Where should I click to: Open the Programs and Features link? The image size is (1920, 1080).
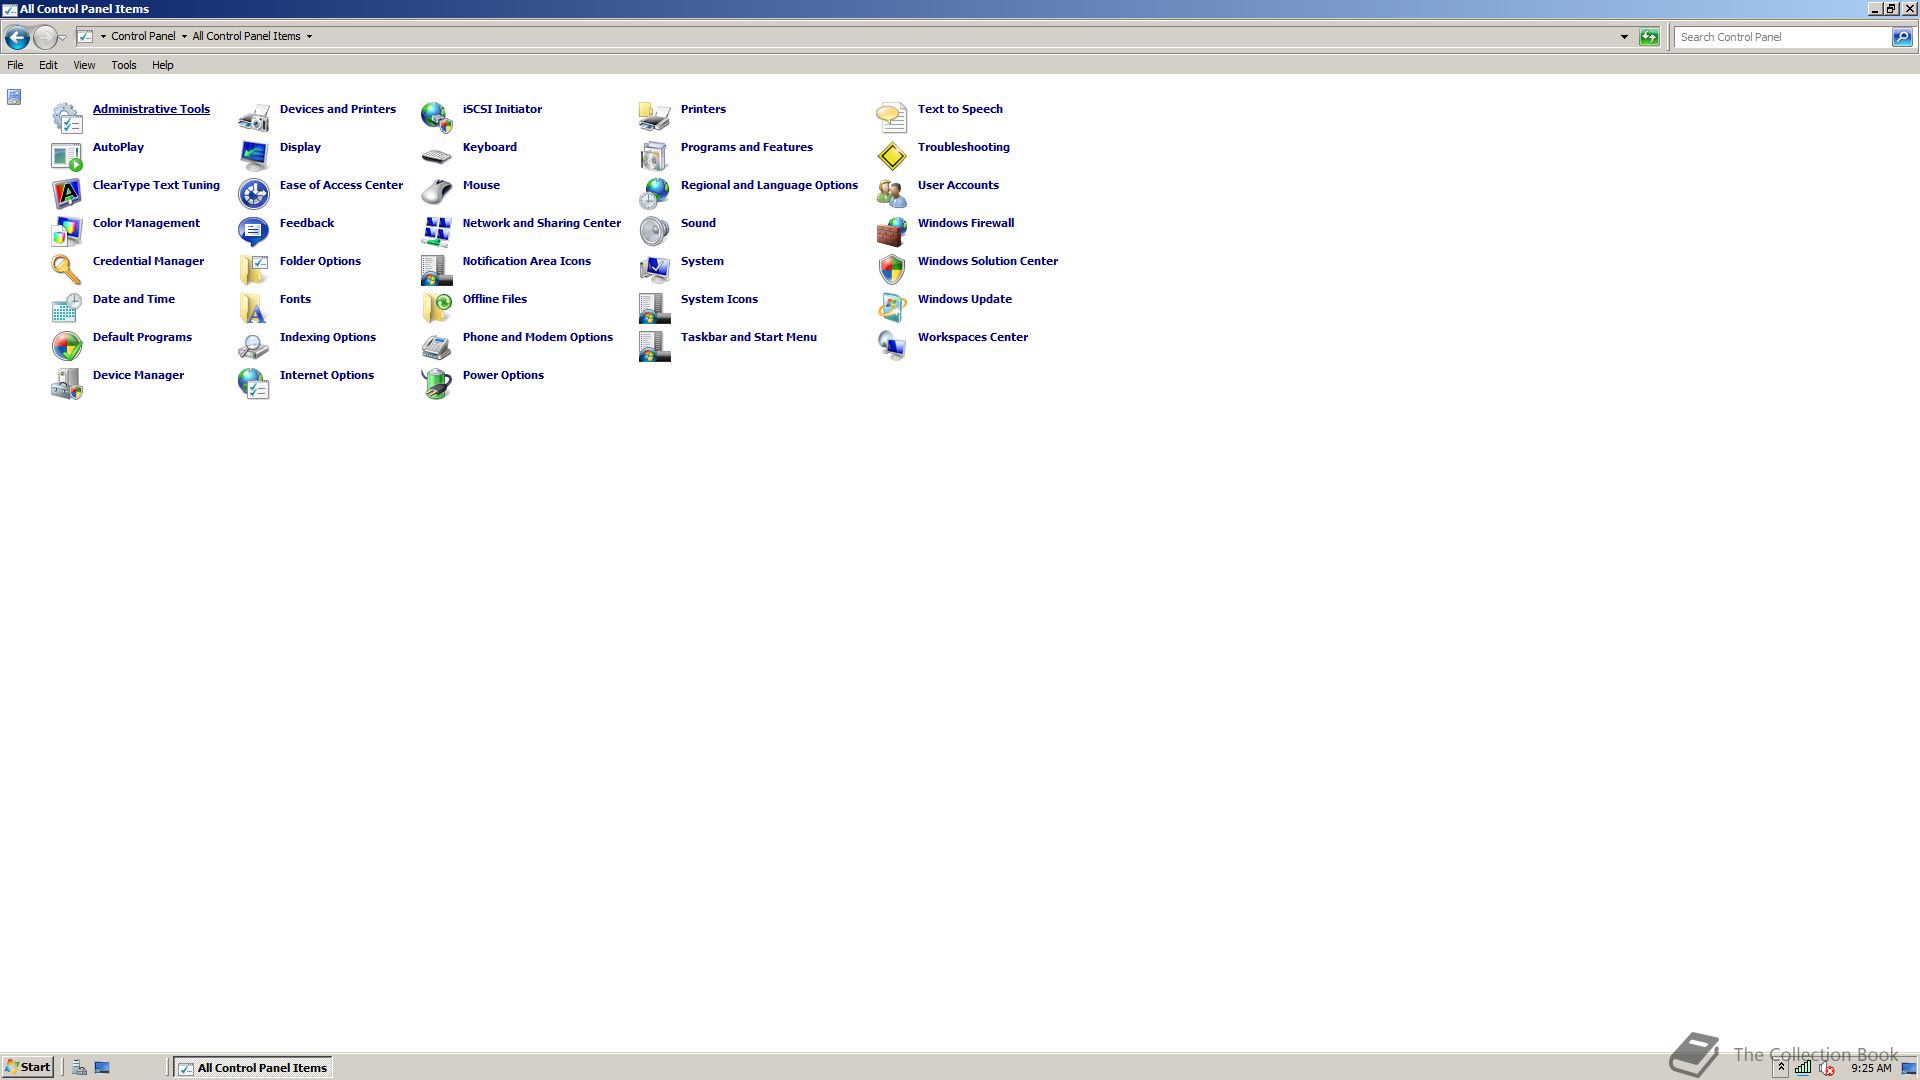click(x=747, y=147)
